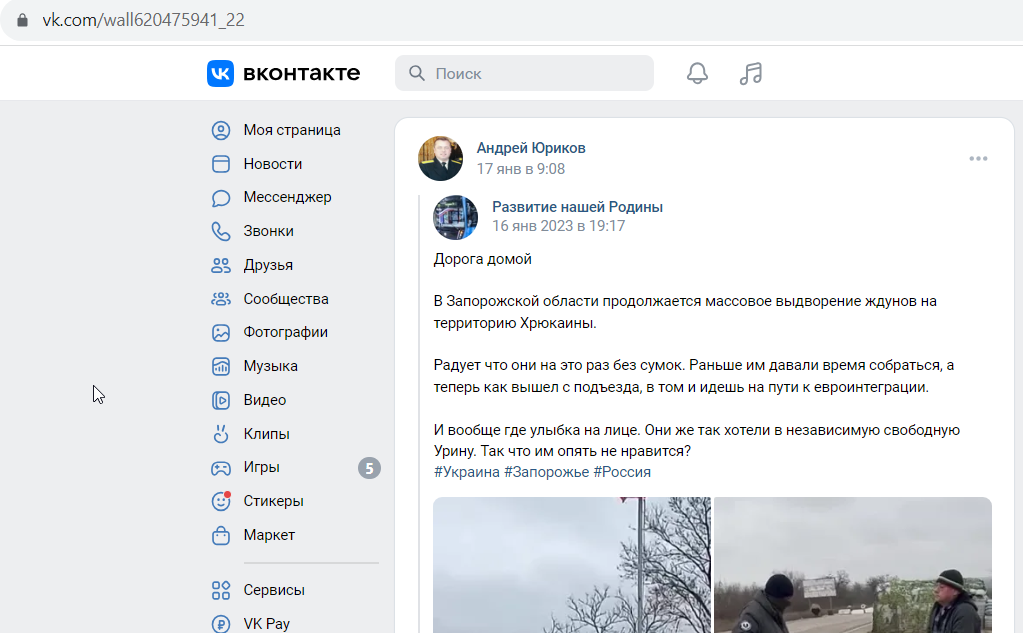
Task: Open Моя страница from sidebar
Action: click(292, 130)
